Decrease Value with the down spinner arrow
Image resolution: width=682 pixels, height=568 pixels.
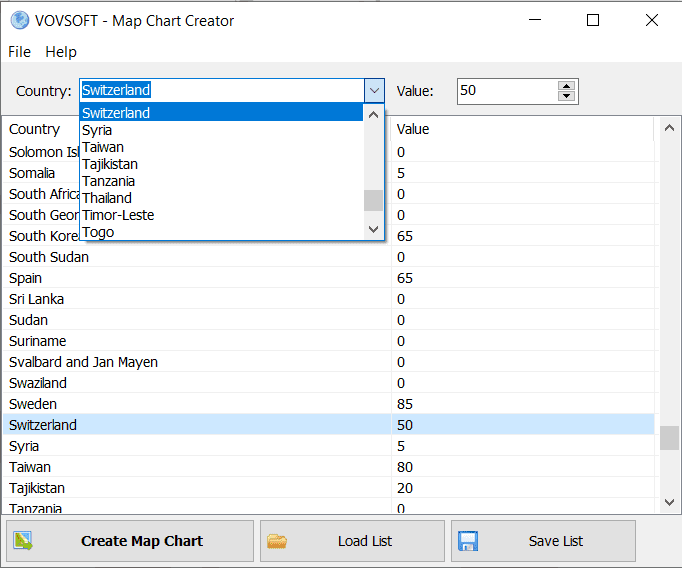point(567,96)
